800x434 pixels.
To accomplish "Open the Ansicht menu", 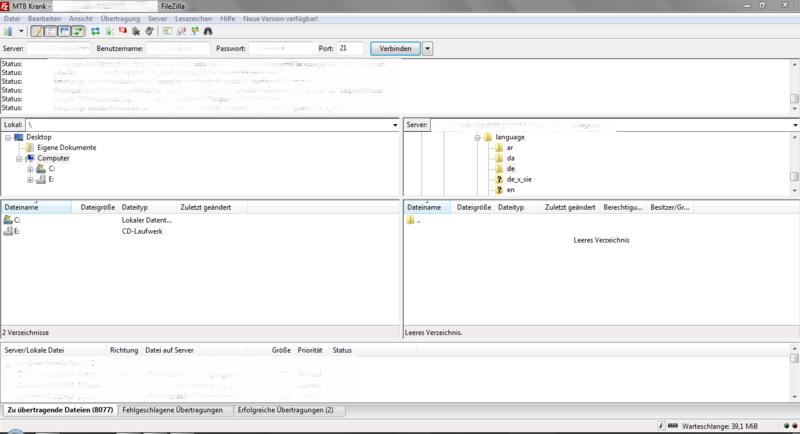I will tap(81, 18).
